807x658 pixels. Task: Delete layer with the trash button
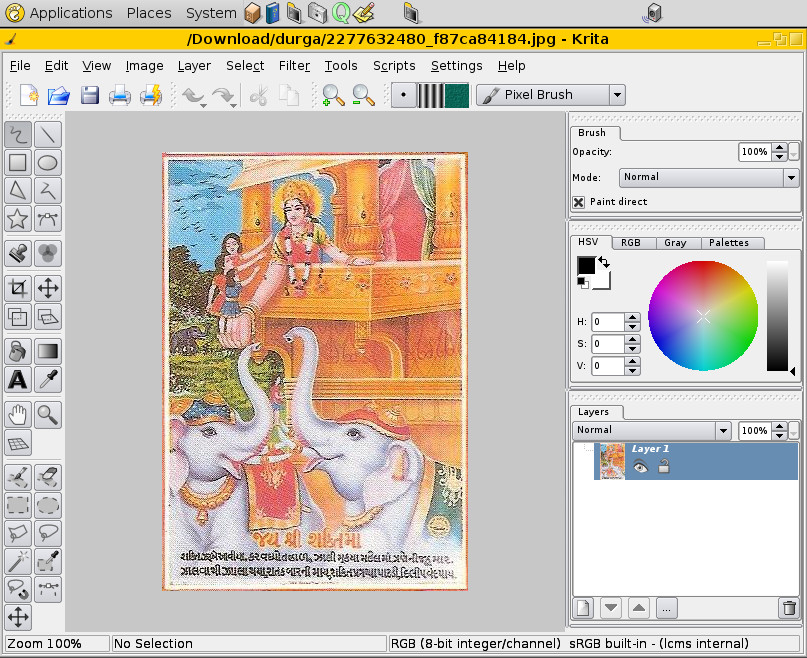tap(788, 609)
